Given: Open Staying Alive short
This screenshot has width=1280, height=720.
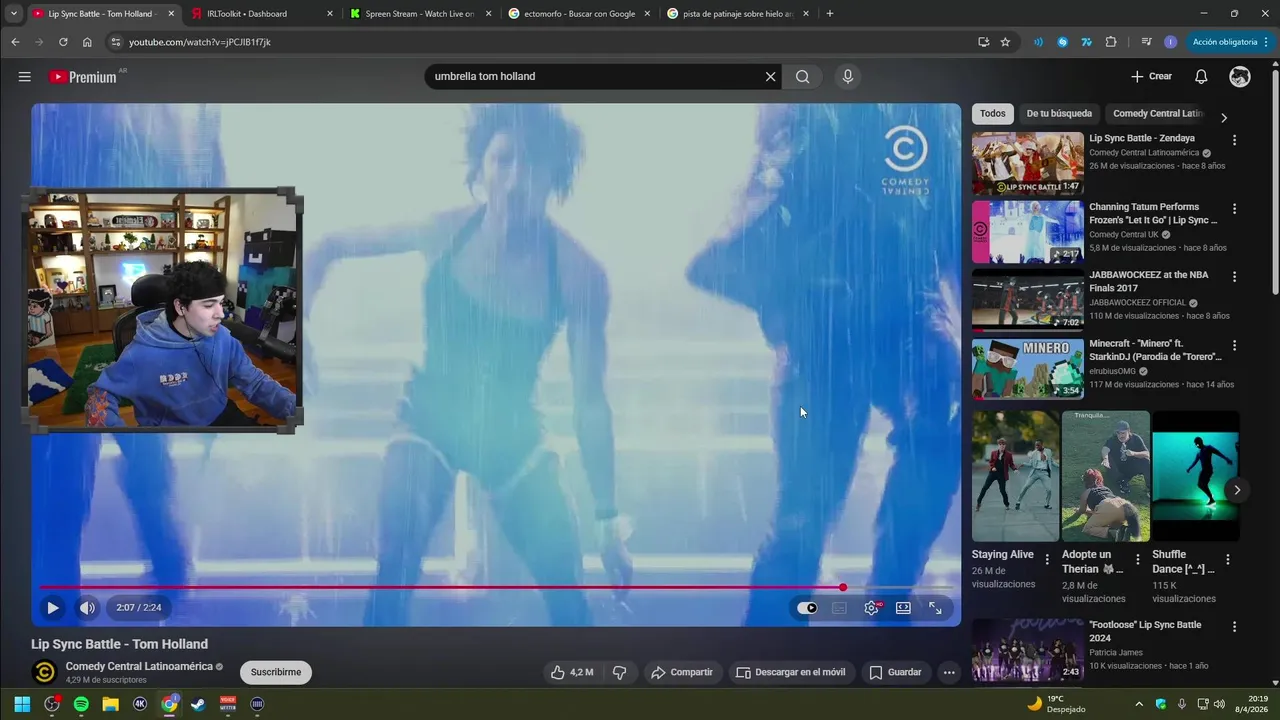Looking at the screenshot, I should tap(1015, 476).
